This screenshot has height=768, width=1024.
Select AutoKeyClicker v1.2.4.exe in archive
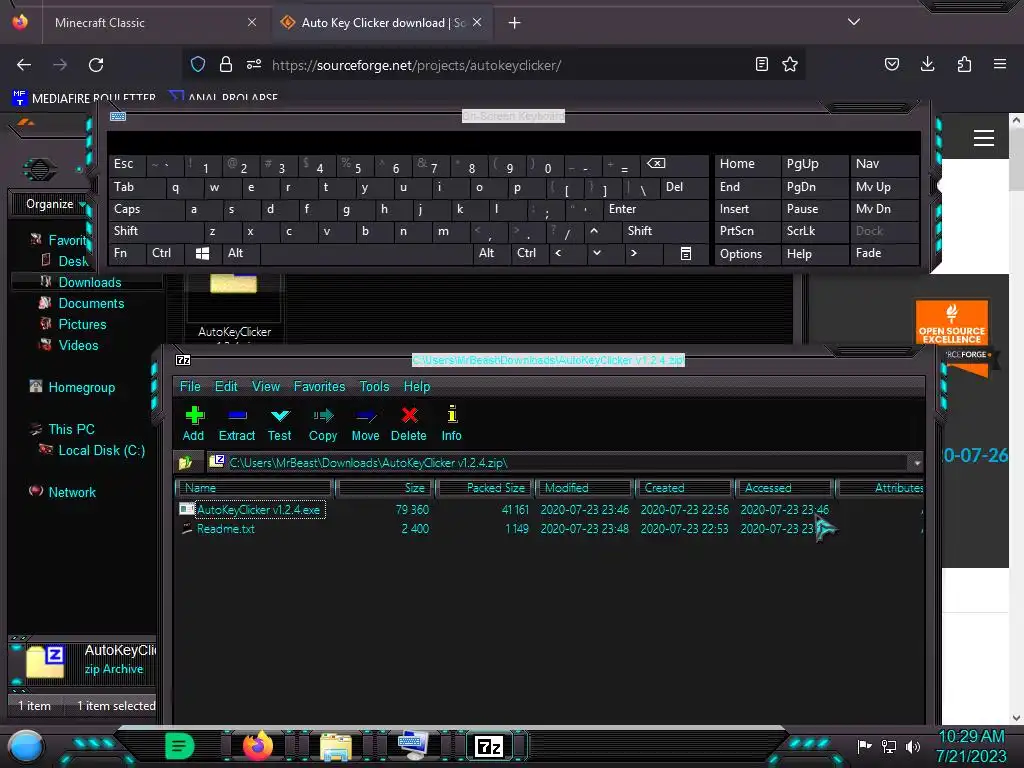(x=259, y=509)
